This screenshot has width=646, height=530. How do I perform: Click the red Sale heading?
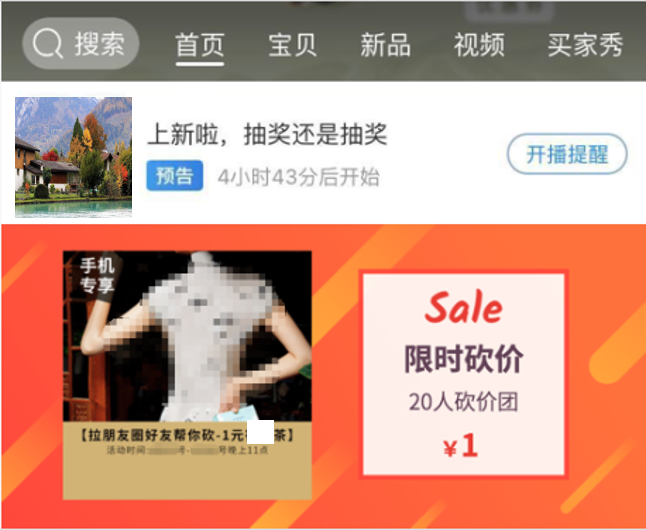tap(464, 307)
